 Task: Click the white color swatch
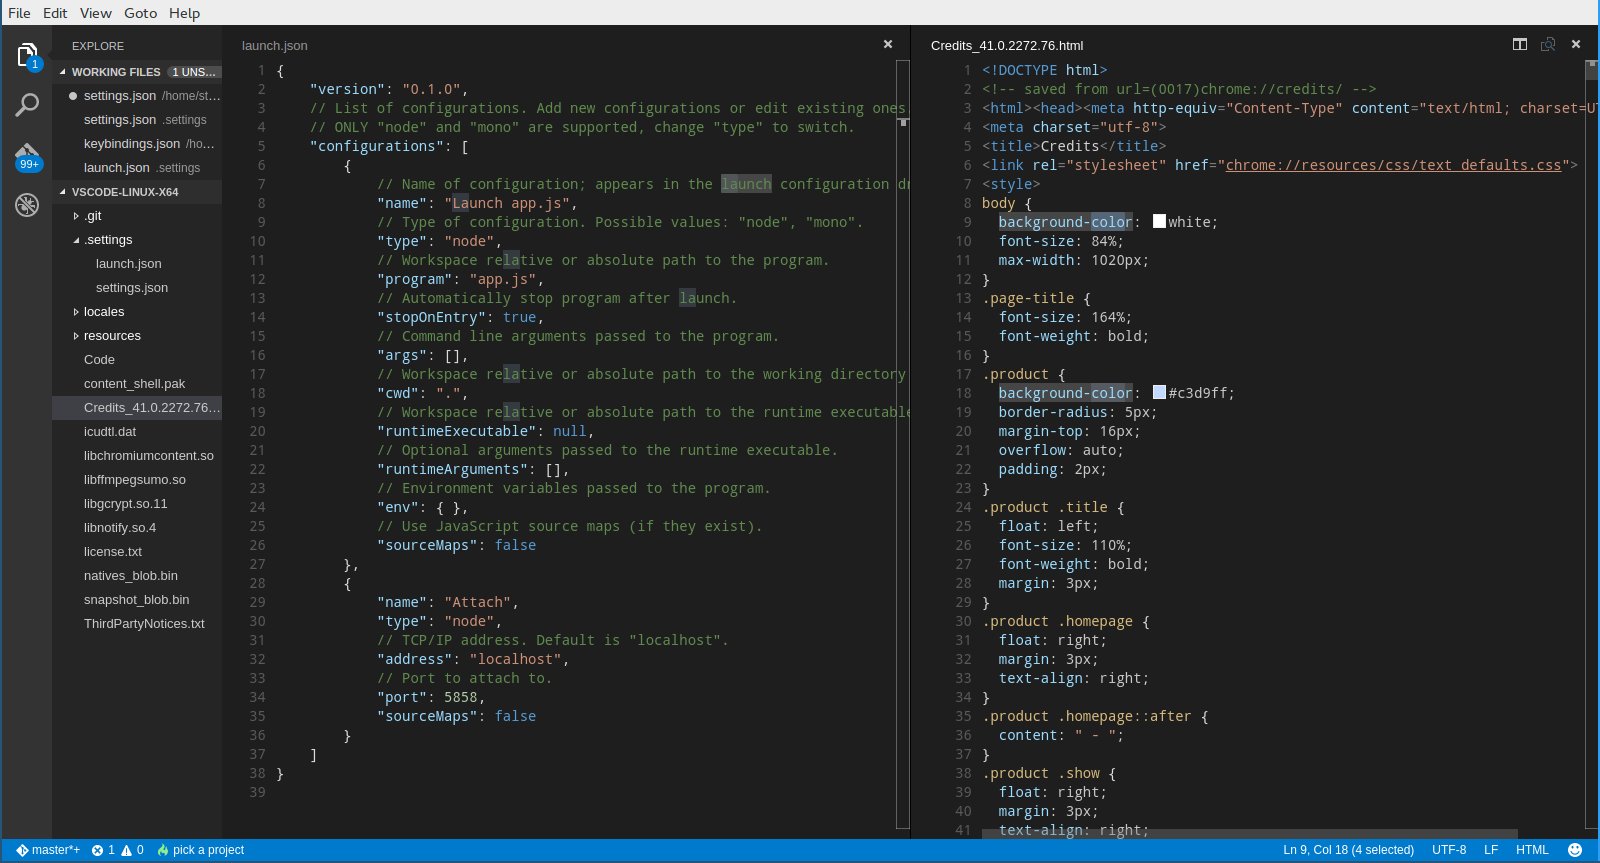coord(1159,222)
